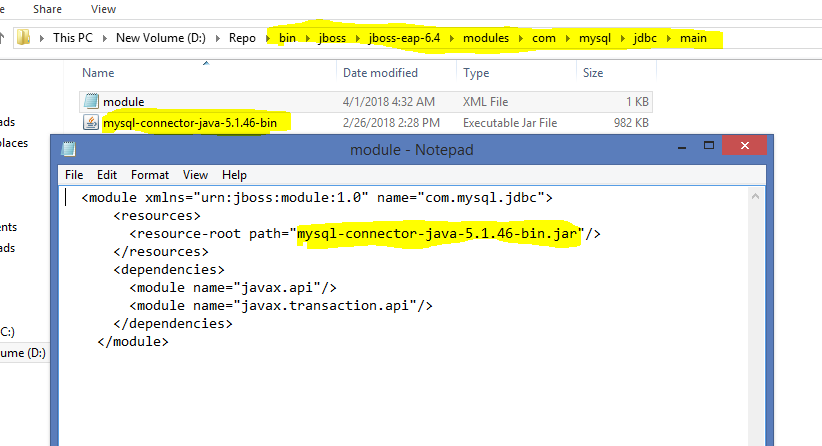
Task: Open the View ribbon tab in Explorer
Action: 103,9
